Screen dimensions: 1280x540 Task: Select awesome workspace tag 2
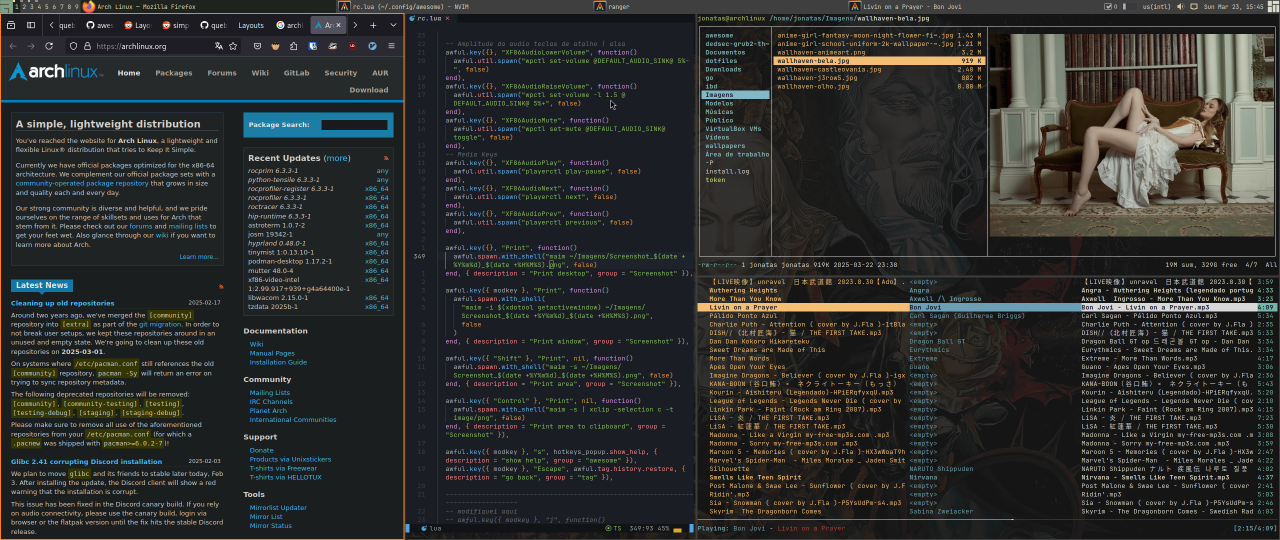[24, 6]
